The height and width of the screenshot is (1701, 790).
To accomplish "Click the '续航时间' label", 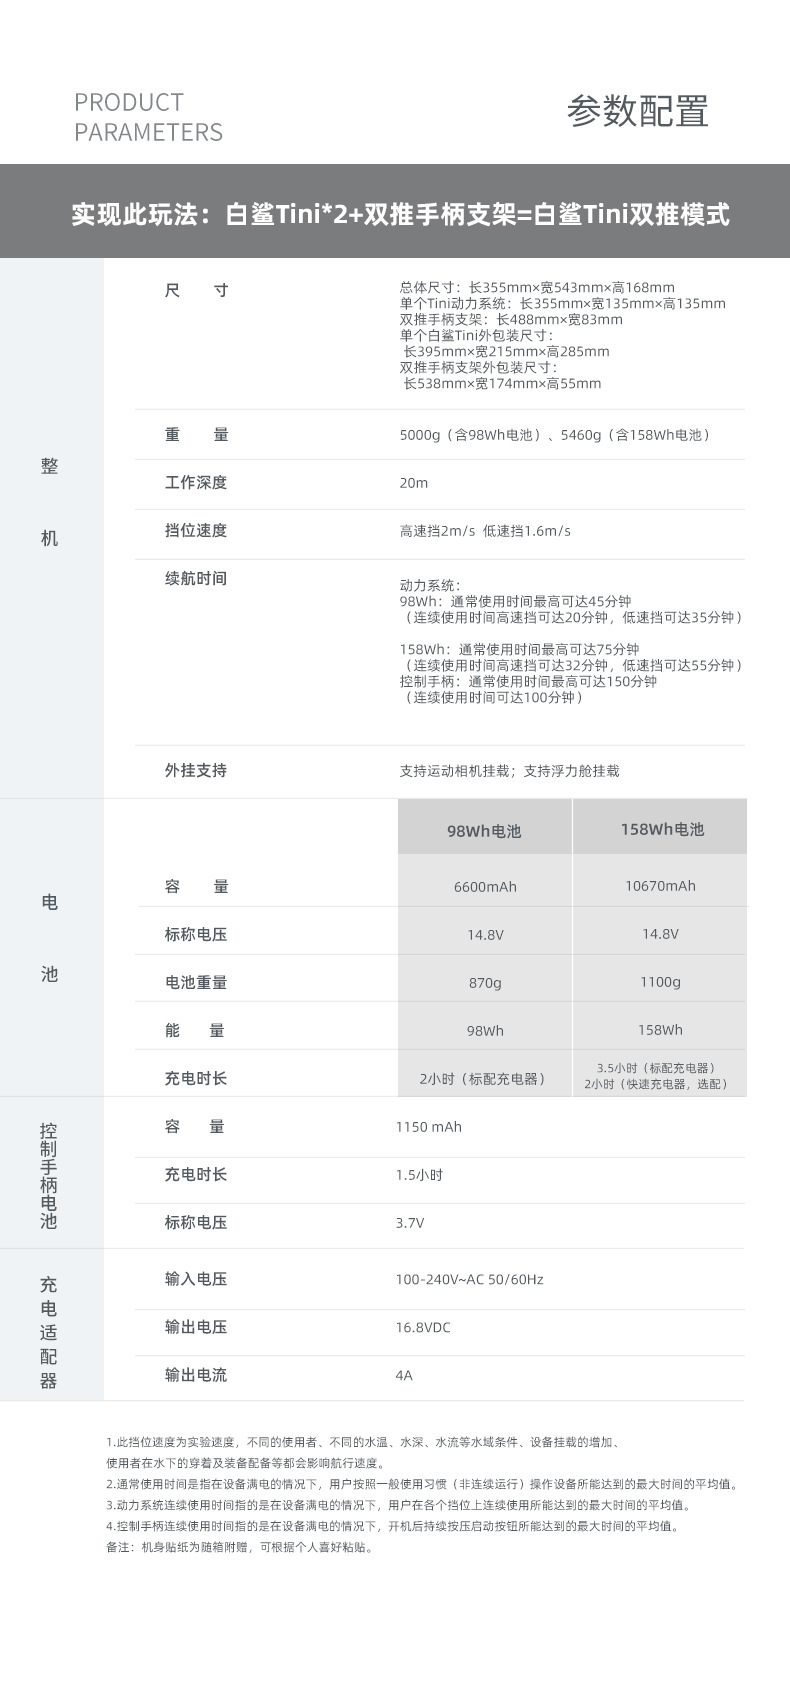I will point(196,578).
